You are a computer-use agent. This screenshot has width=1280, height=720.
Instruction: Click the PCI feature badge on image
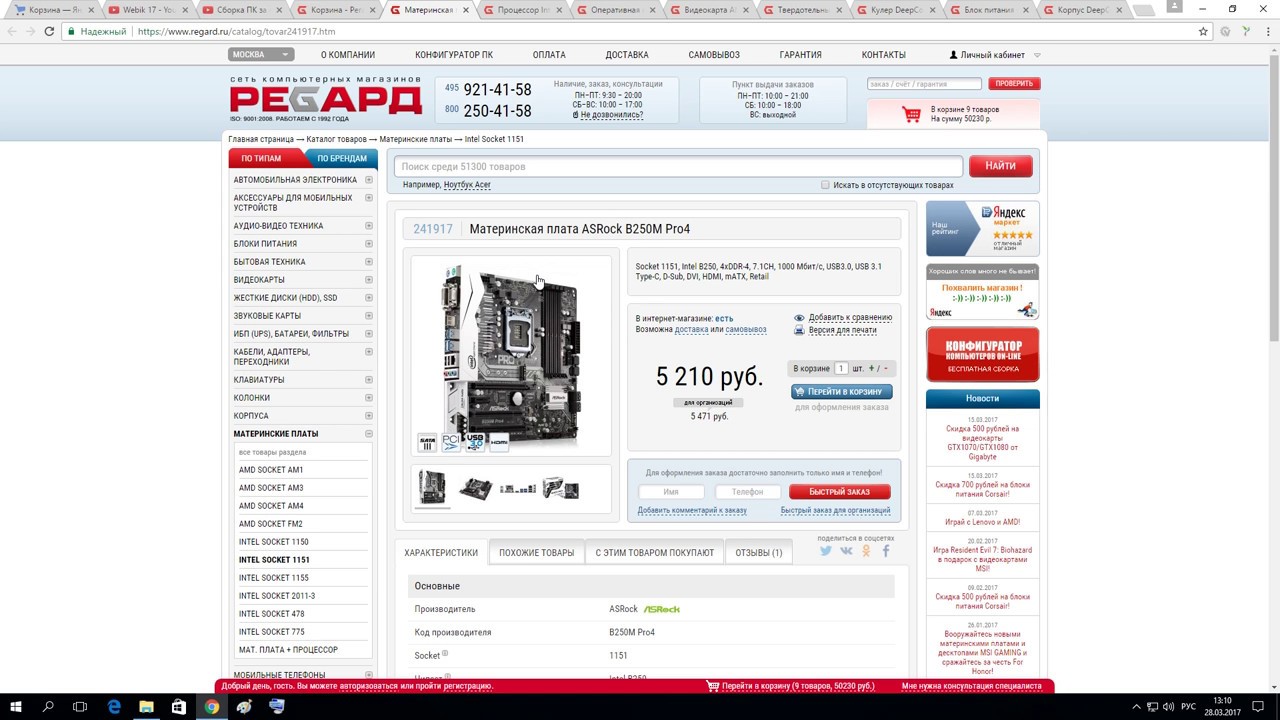coord(451,442)
